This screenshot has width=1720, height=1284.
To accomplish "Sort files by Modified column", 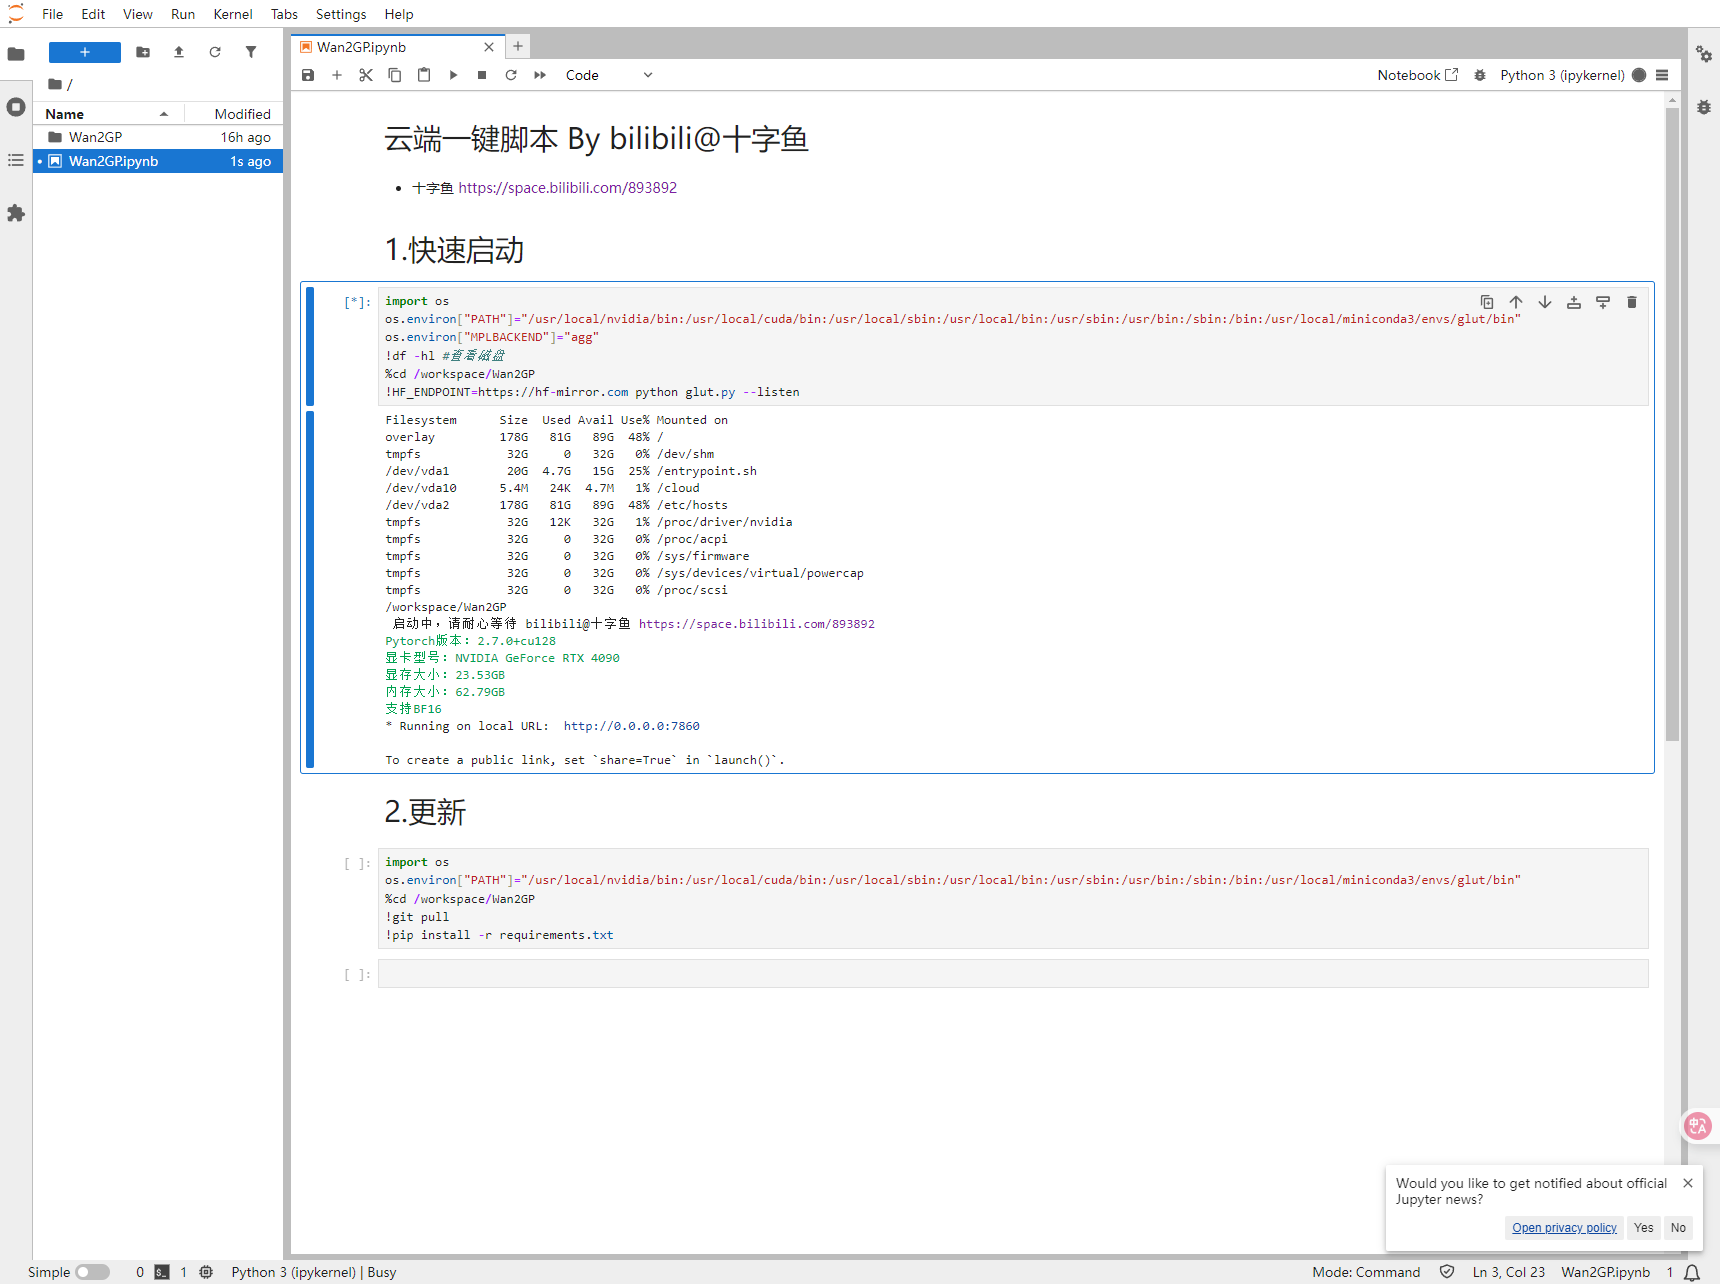I will coord(234,114).
